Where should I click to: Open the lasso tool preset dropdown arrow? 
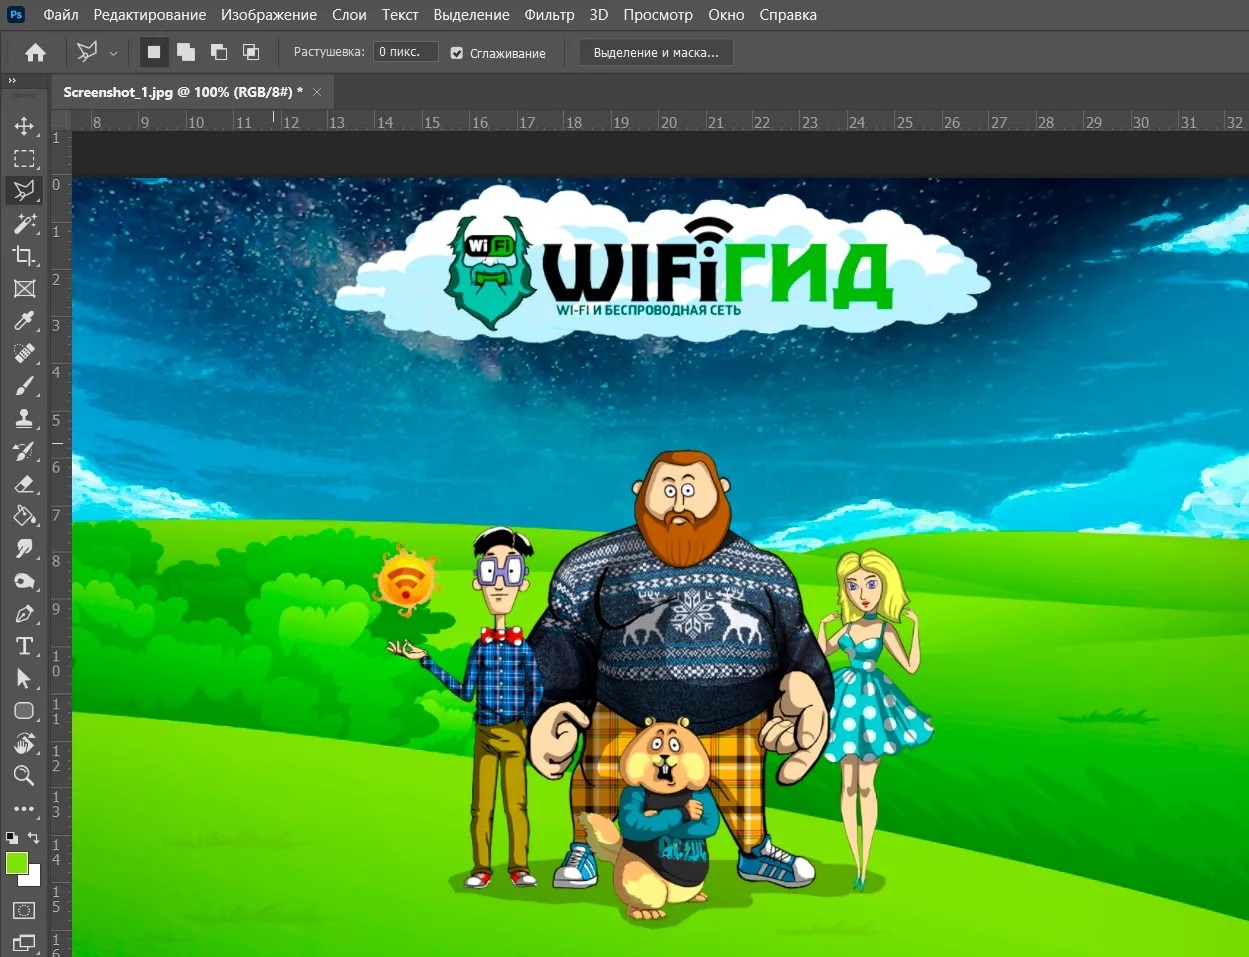click(113, 53)
